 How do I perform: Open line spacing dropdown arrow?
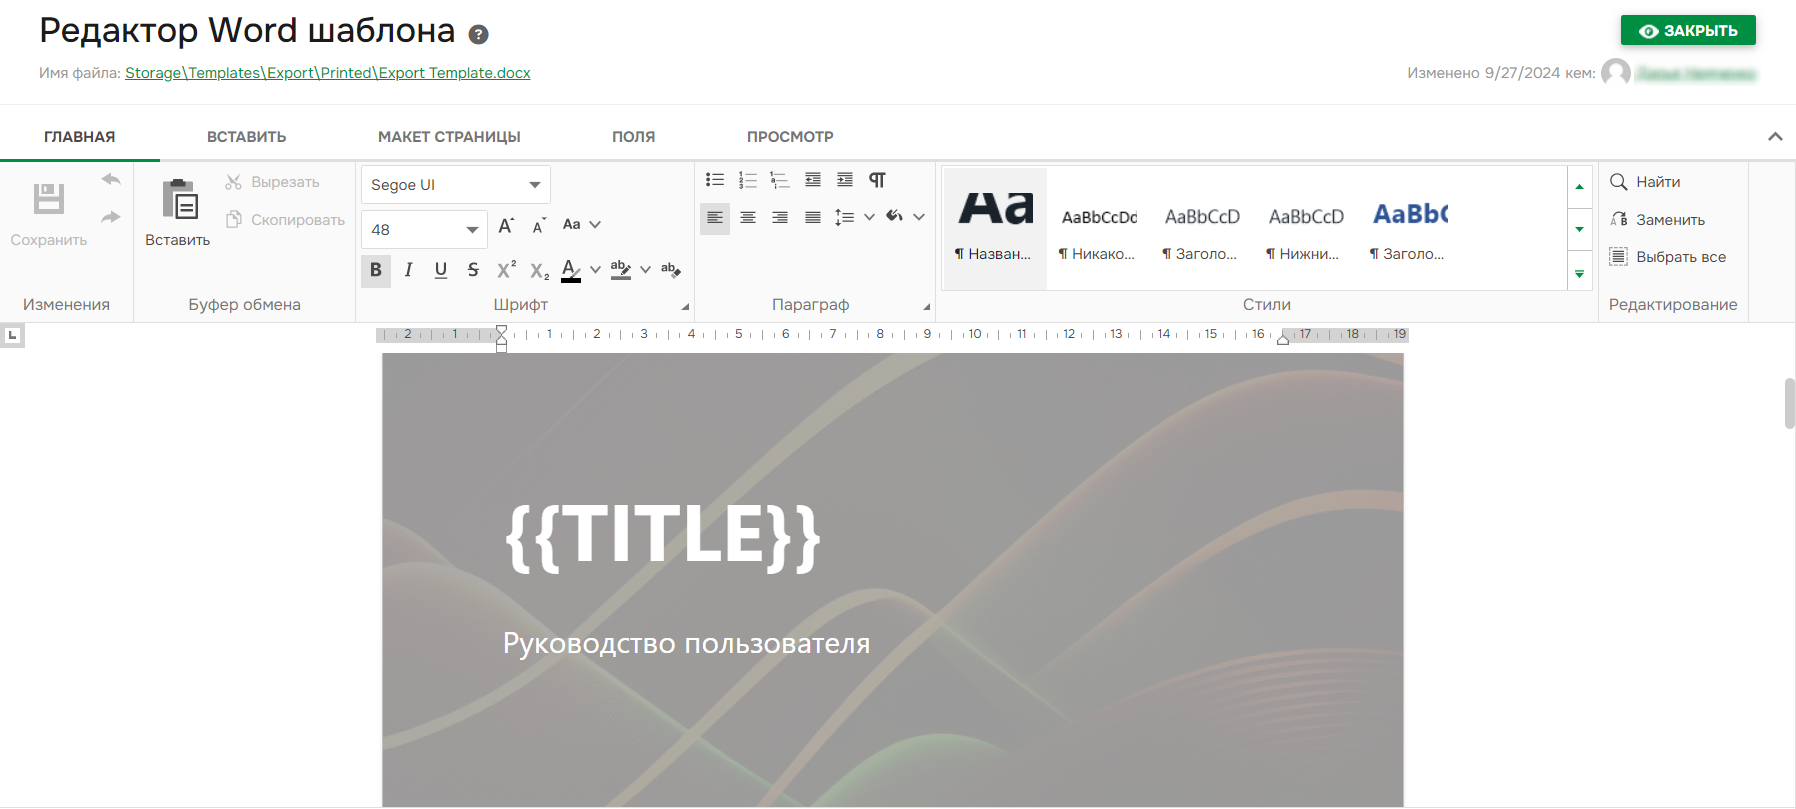click(869, 217)
